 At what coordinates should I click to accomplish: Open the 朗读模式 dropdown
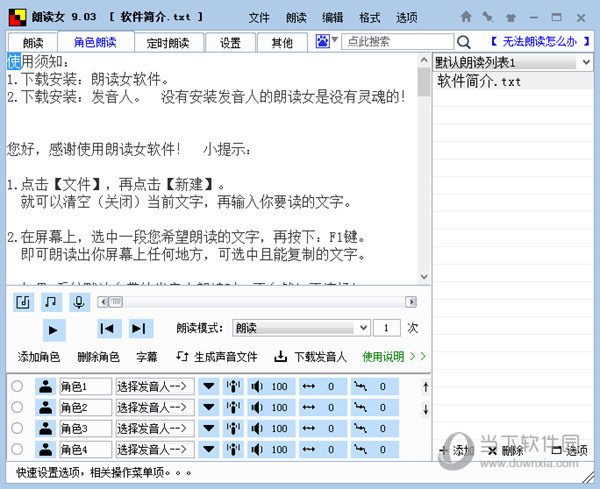pos(301,328)
